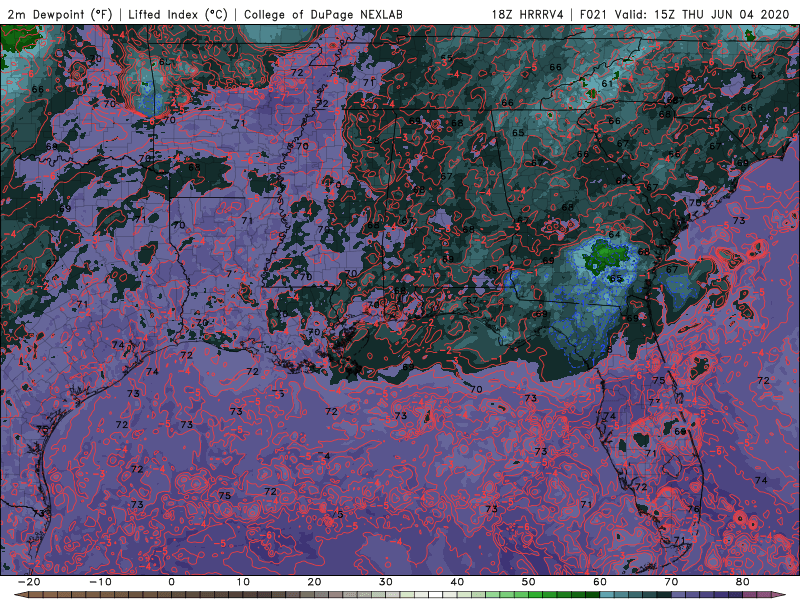Click the "Lifted Index (°C)" header label

(x=178, y=14)
